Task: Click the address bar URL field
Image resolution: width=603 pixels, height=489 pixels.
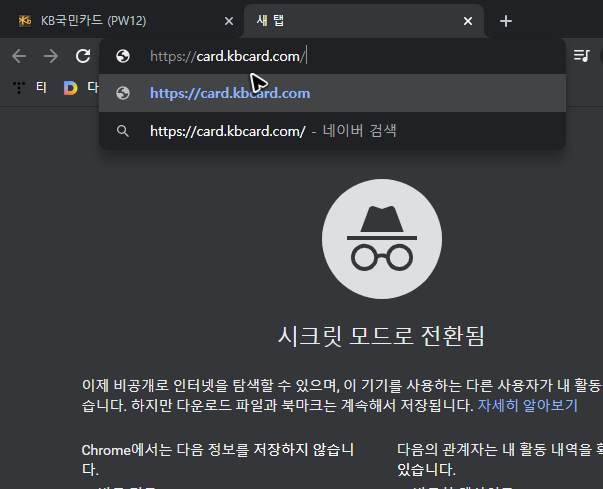Action: pyautogui.click(x=332, y=57)
